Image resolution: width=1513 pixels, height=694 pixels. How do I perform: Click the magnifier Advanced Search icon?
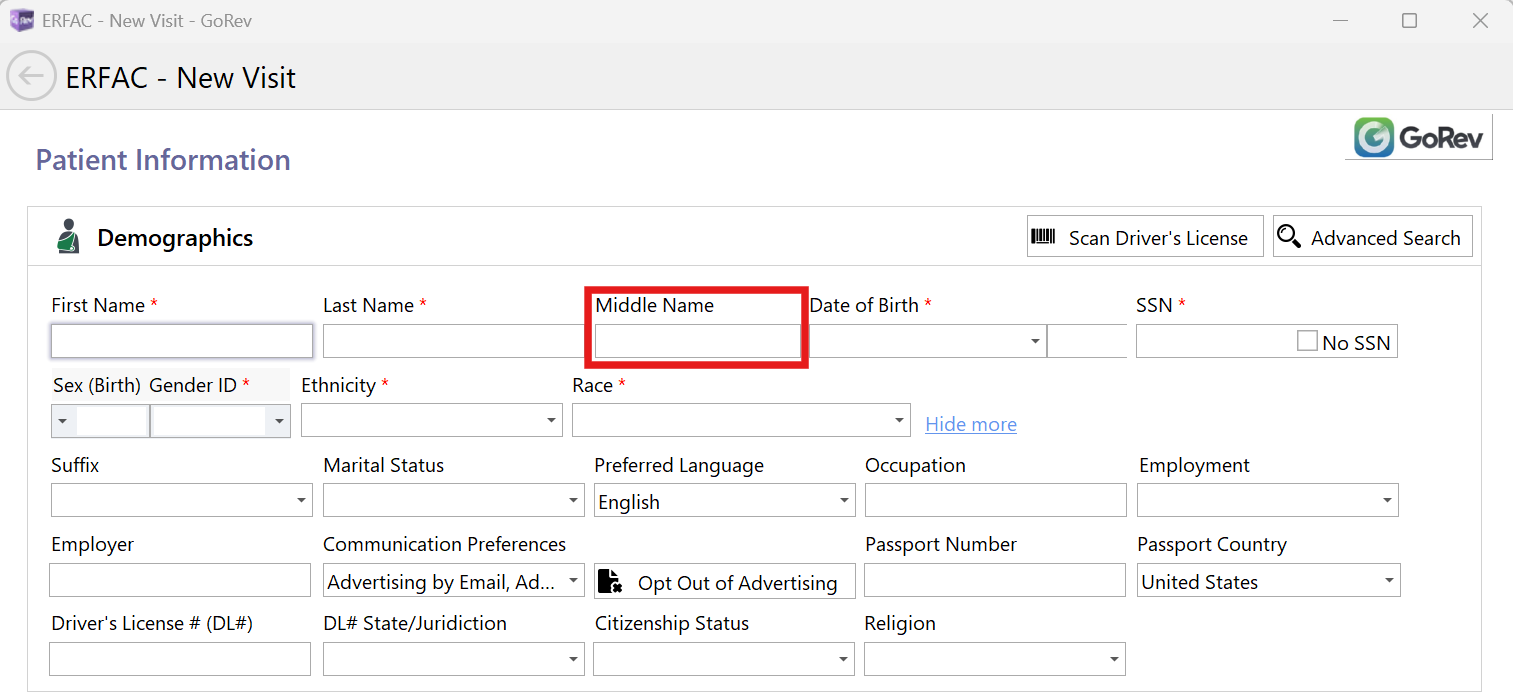pos(1290,237)
